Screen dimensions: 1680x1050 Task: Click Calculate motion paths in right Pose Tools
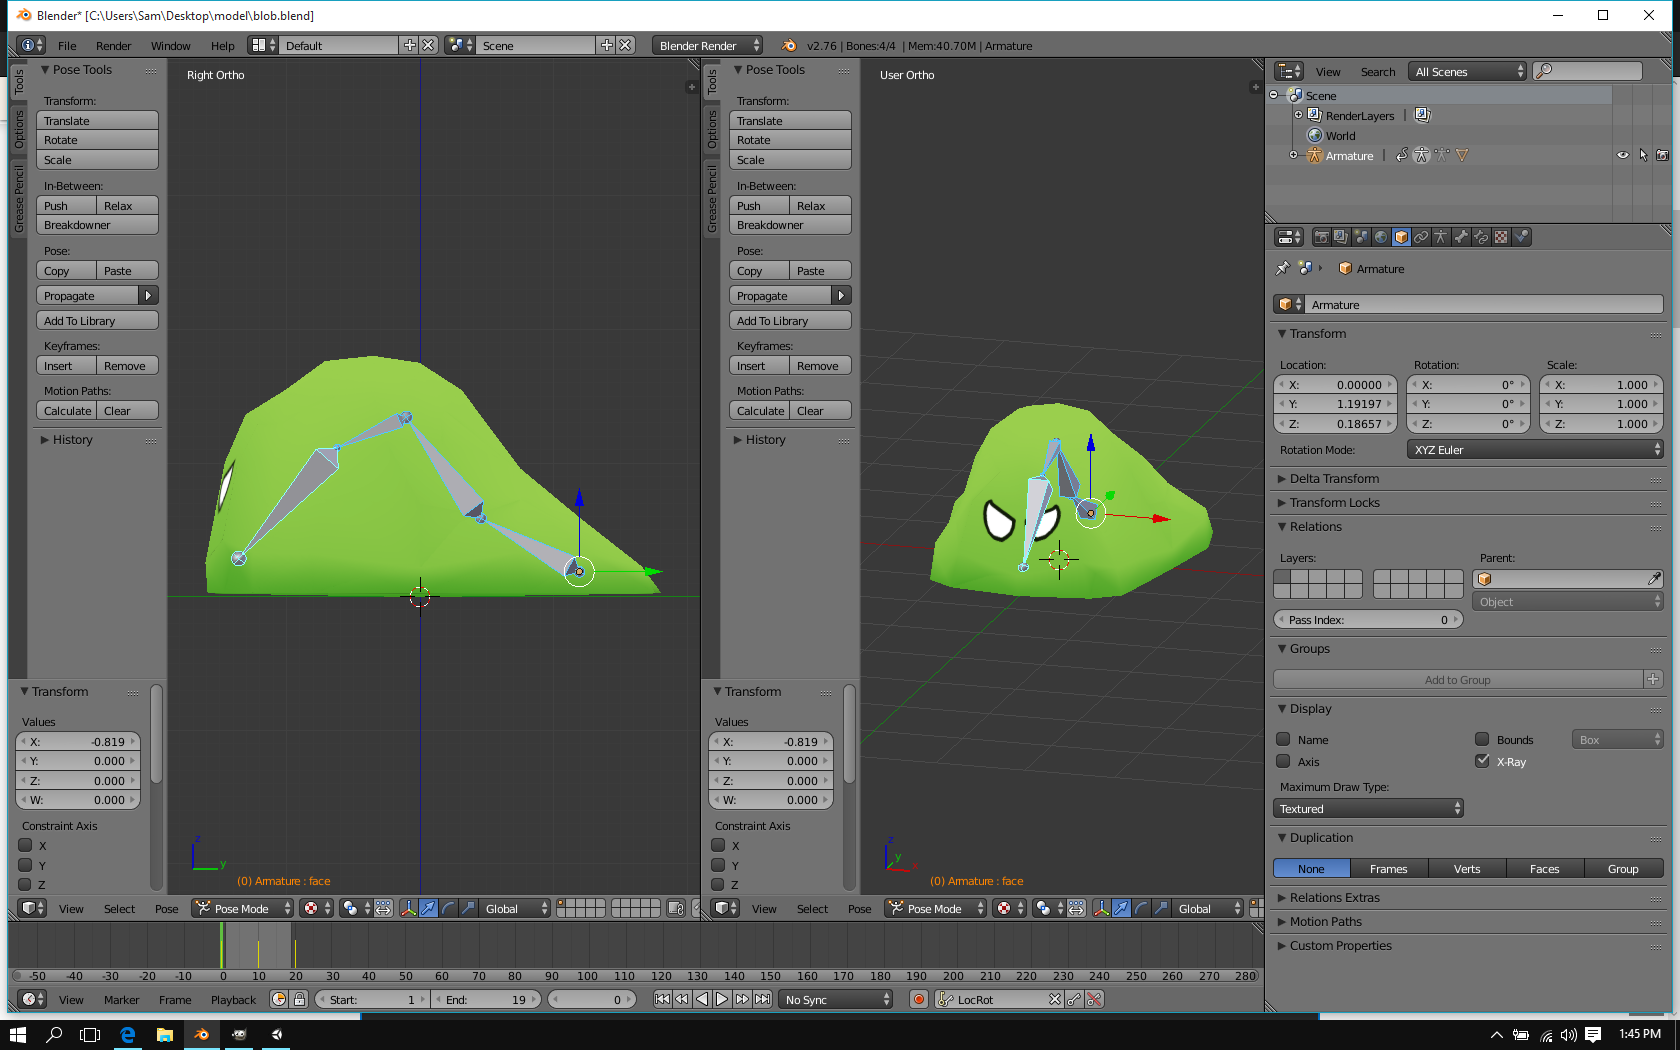[x=760, y=410]
